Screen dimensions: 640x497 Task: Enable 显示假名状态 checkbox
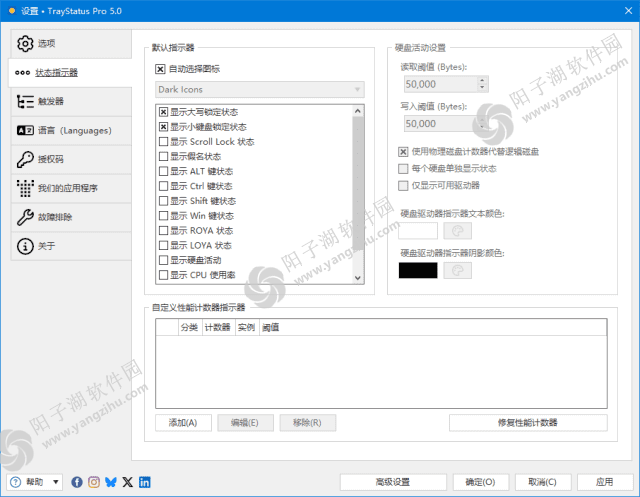click(163, 156)
